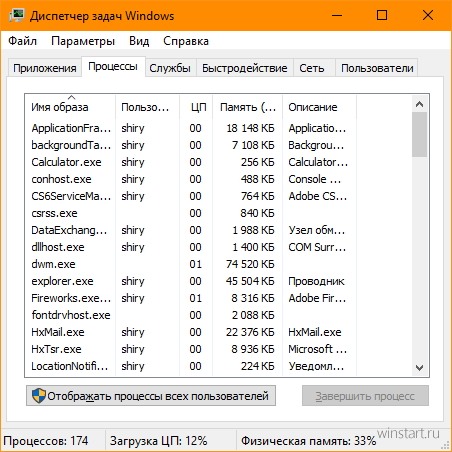This screenshot has height=452, width=452.
Task: Open the Параметры menu
Action: click(83, 41)
